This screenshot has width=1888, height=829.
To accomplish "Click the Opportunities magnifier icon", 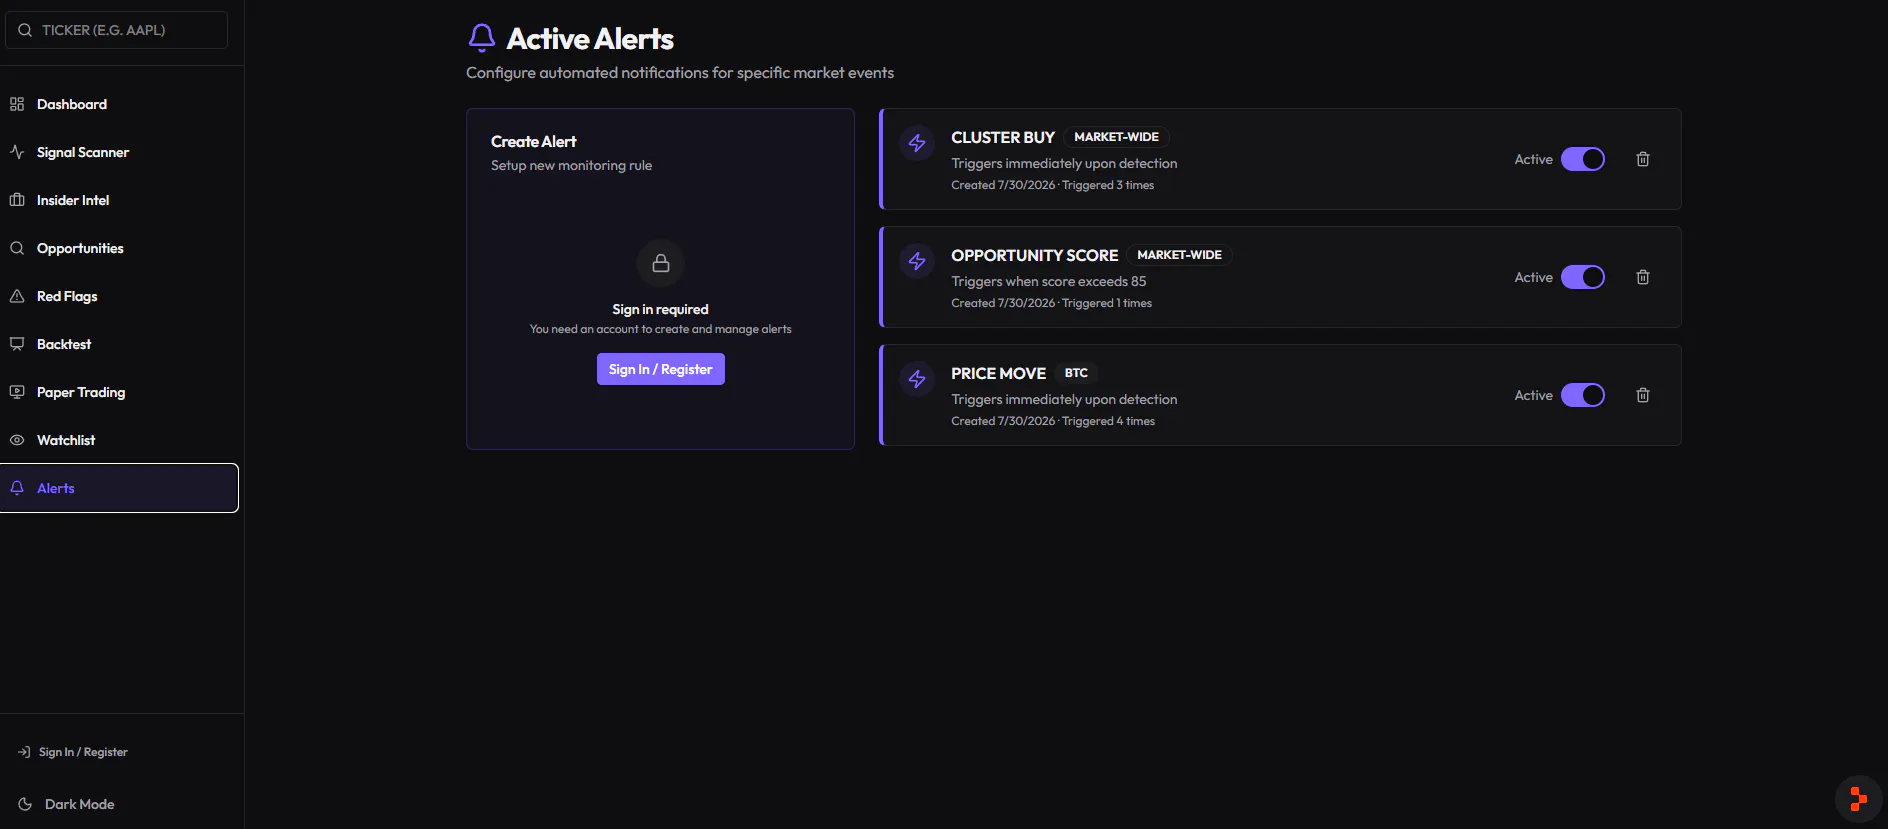I will pos(17,248).
